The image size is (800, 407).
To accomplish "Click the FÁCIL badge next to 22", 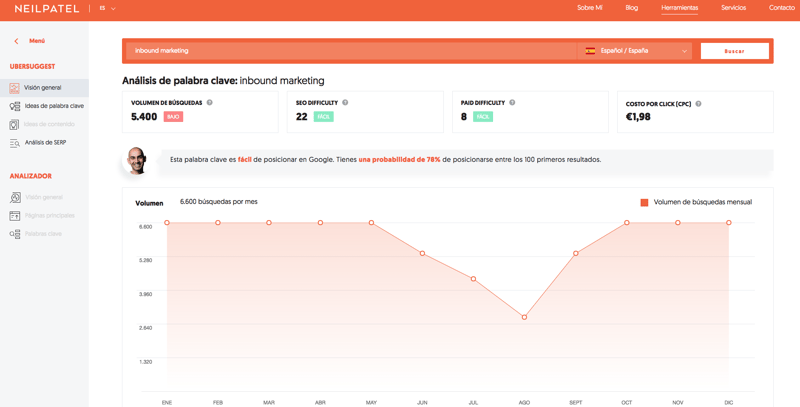I will 324,117.
